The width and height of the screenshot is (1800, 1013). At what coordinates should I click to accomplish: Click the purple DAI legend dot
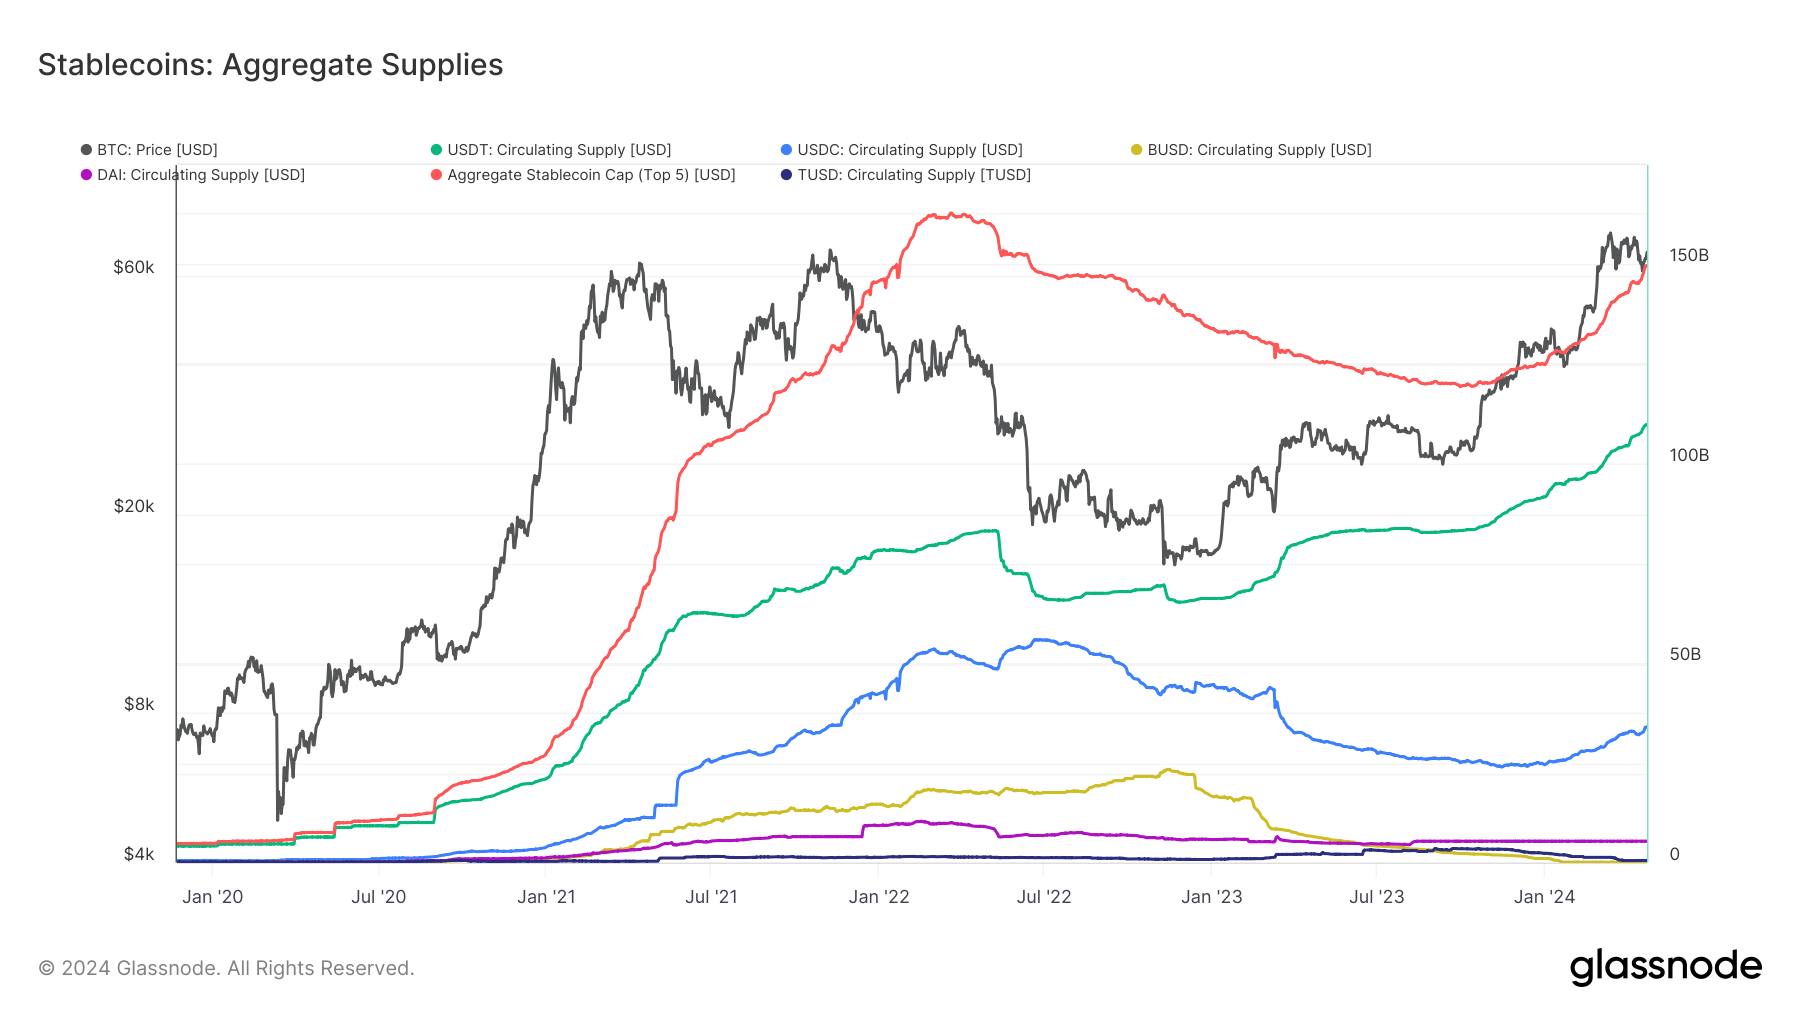[86, 175]
